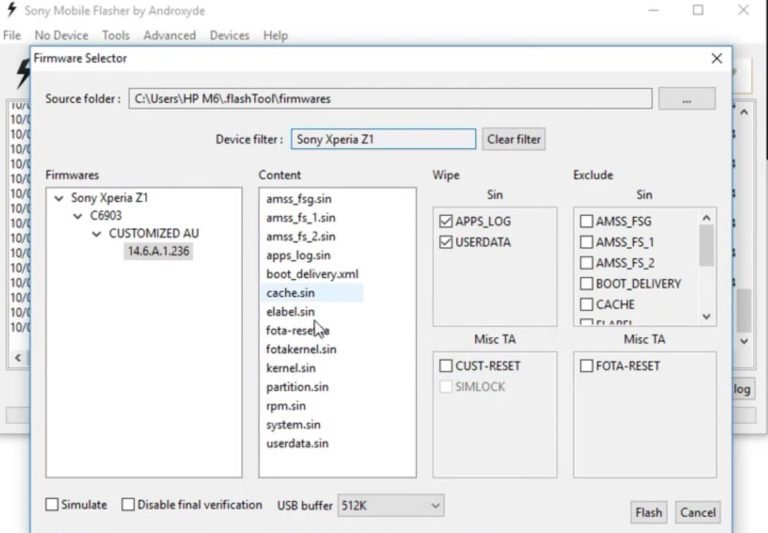The width and height of the screenshot is (768, 533).
Task: Click the Sony Mobile Flasher app icon
Action: [x=11, y=11]
